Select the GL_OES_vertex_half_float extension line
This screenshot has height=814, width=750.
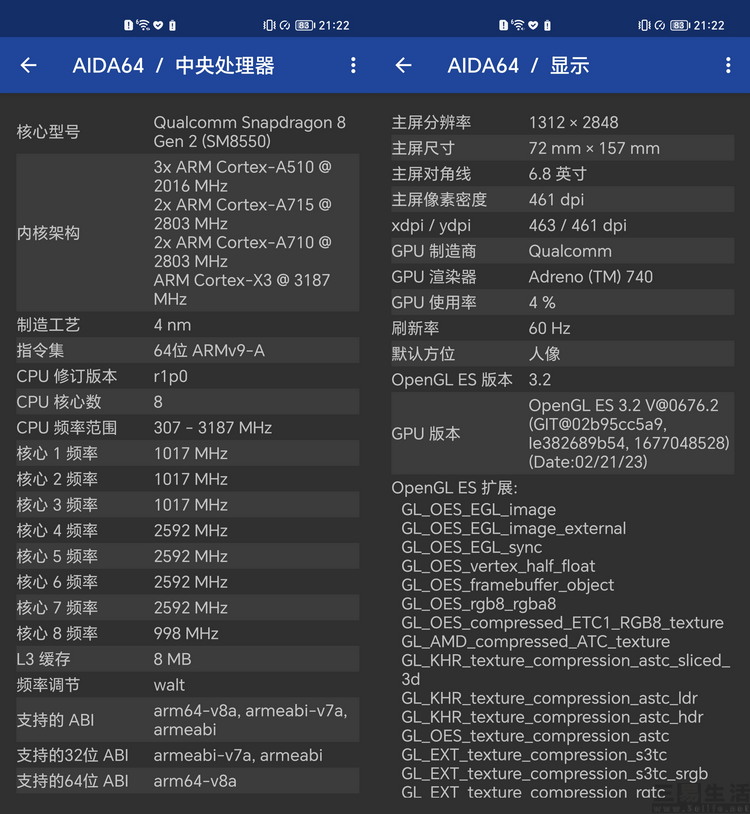tap(498, 566)
